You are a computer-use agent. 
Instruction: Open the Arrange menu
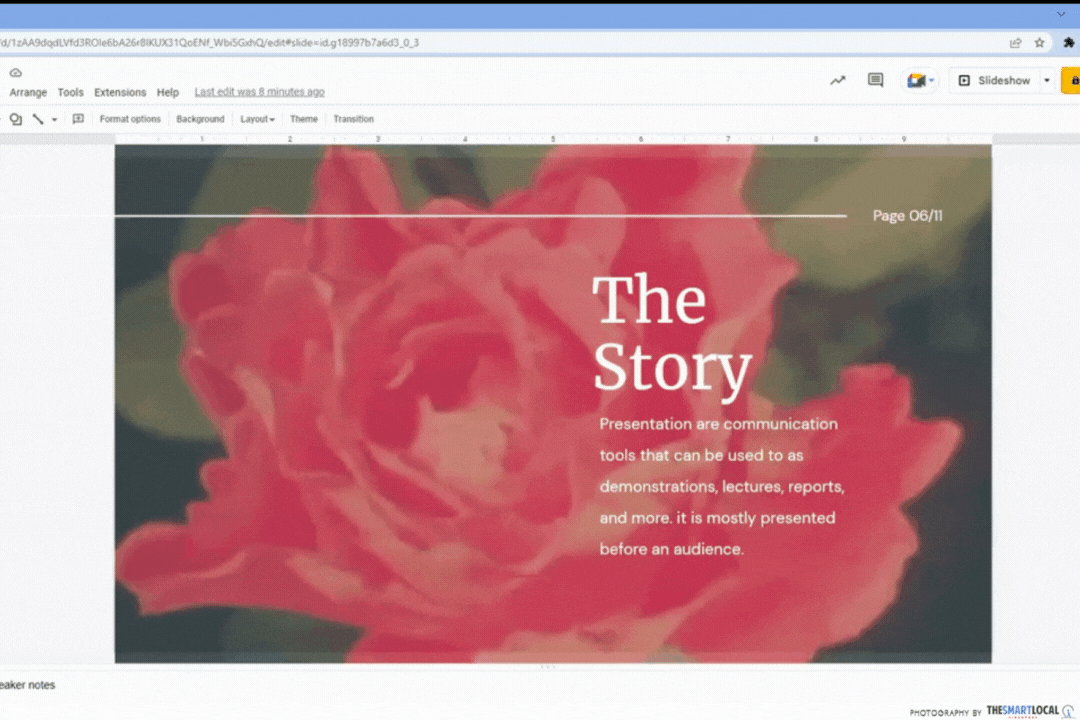click(28, 92)
